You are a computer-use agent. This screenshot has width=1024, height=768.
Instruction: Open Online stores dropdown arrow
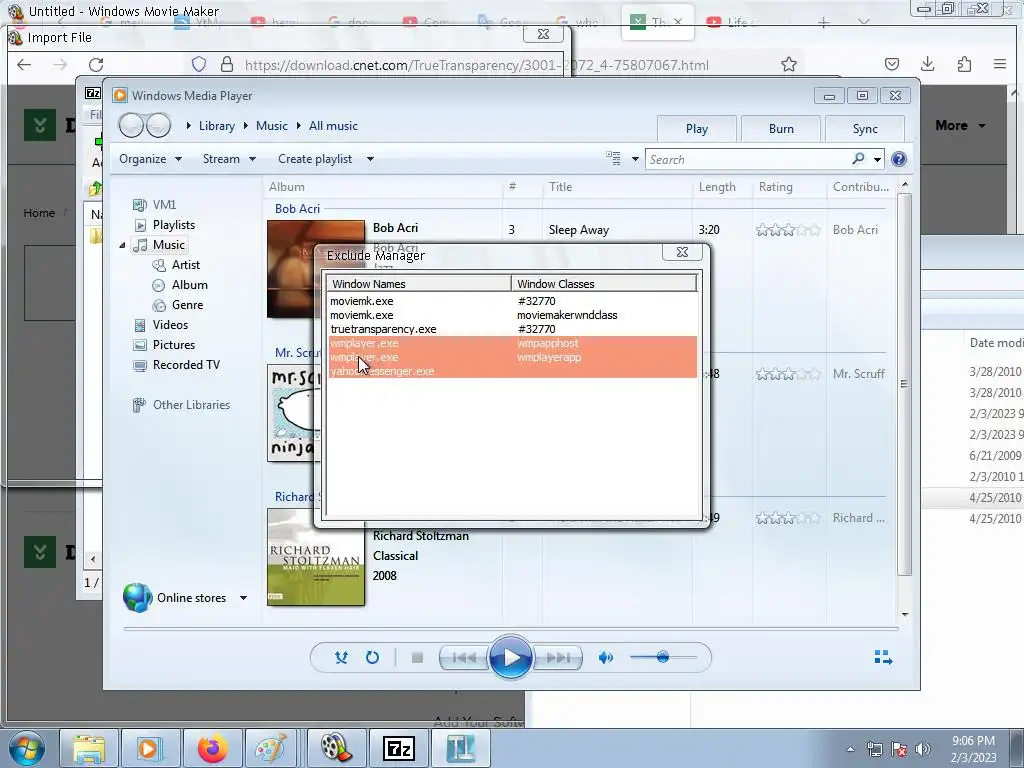pos(243,598)
